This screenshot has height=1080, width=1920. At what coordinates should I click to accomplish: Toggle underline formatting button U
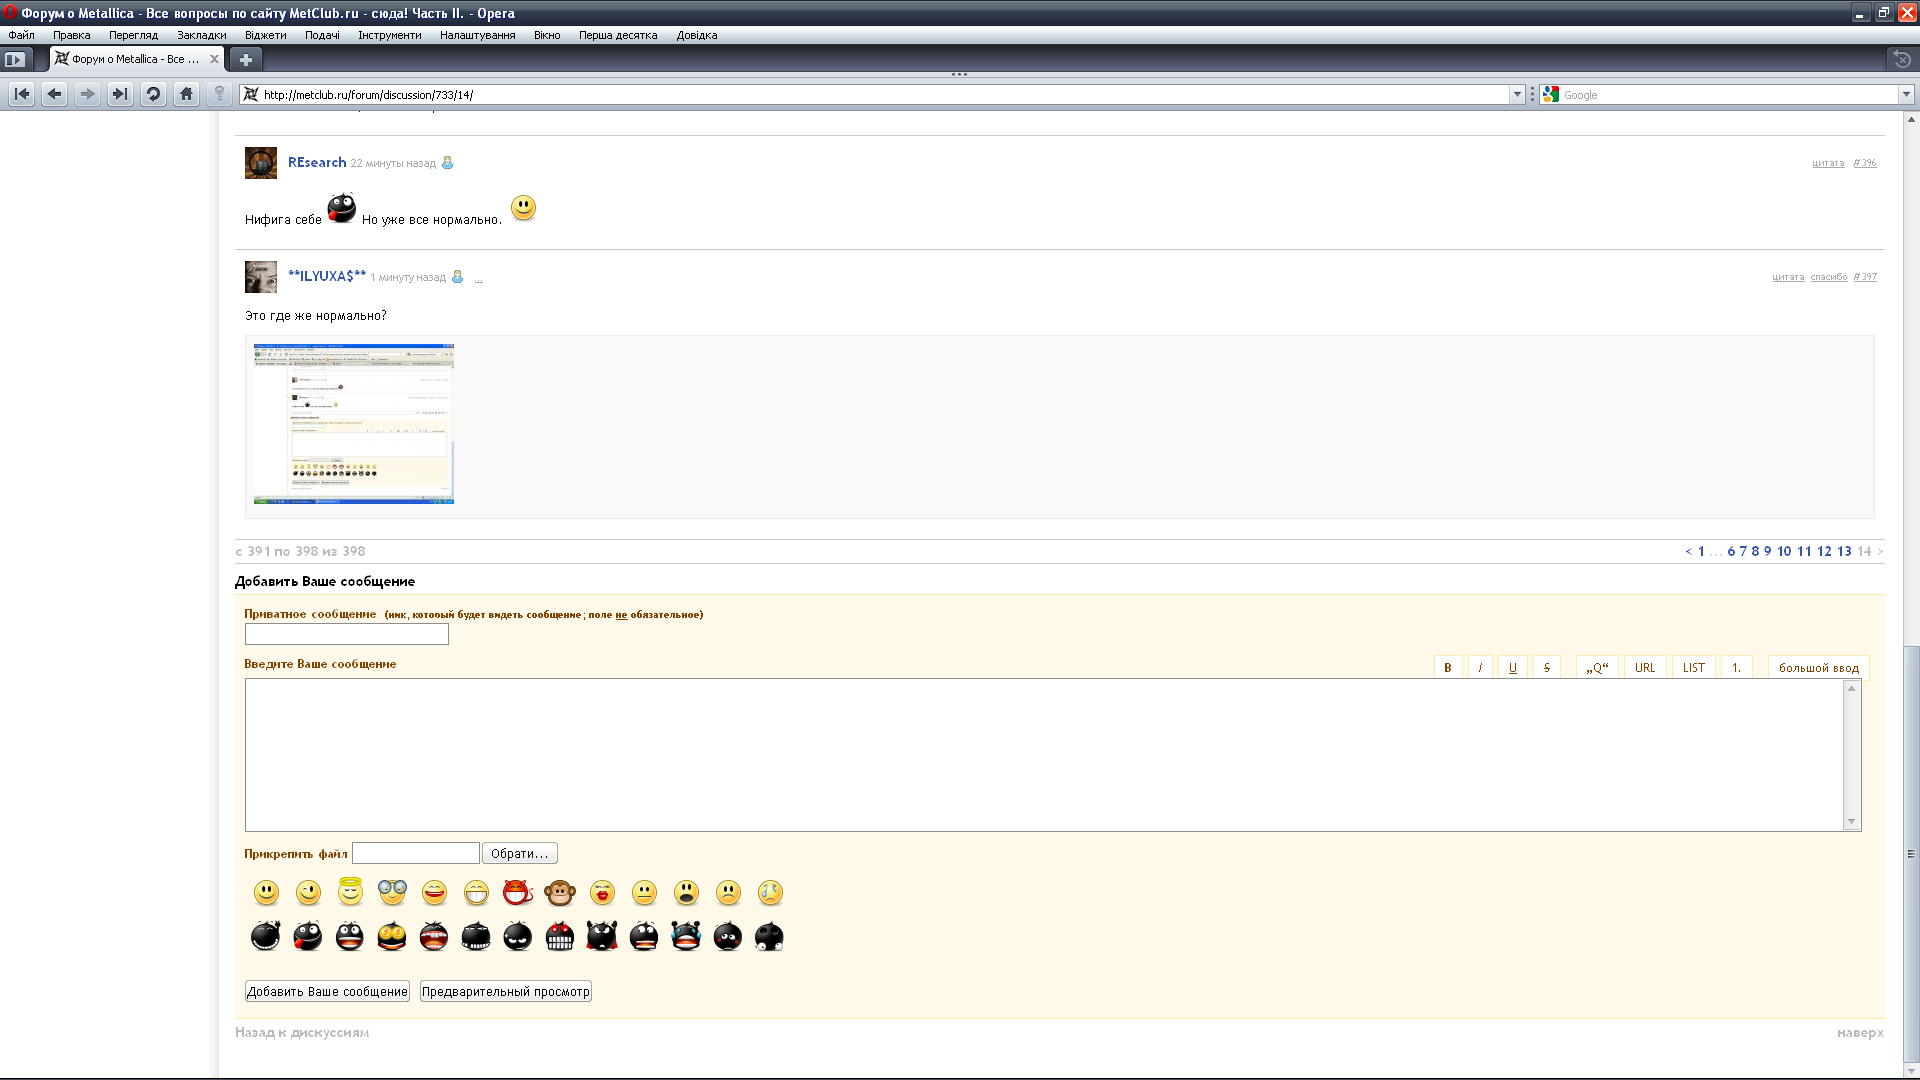coord(1512,668)
